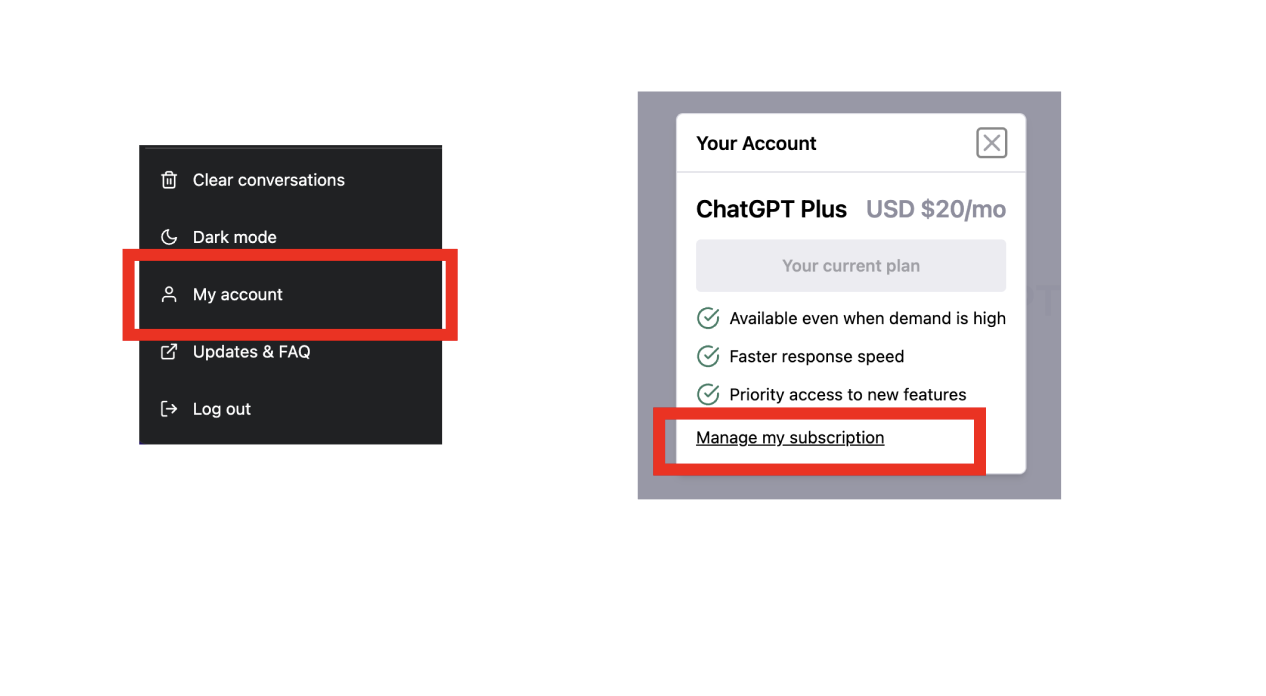Open Manage my subscription

pyautogui.click(x=790, y=437)
